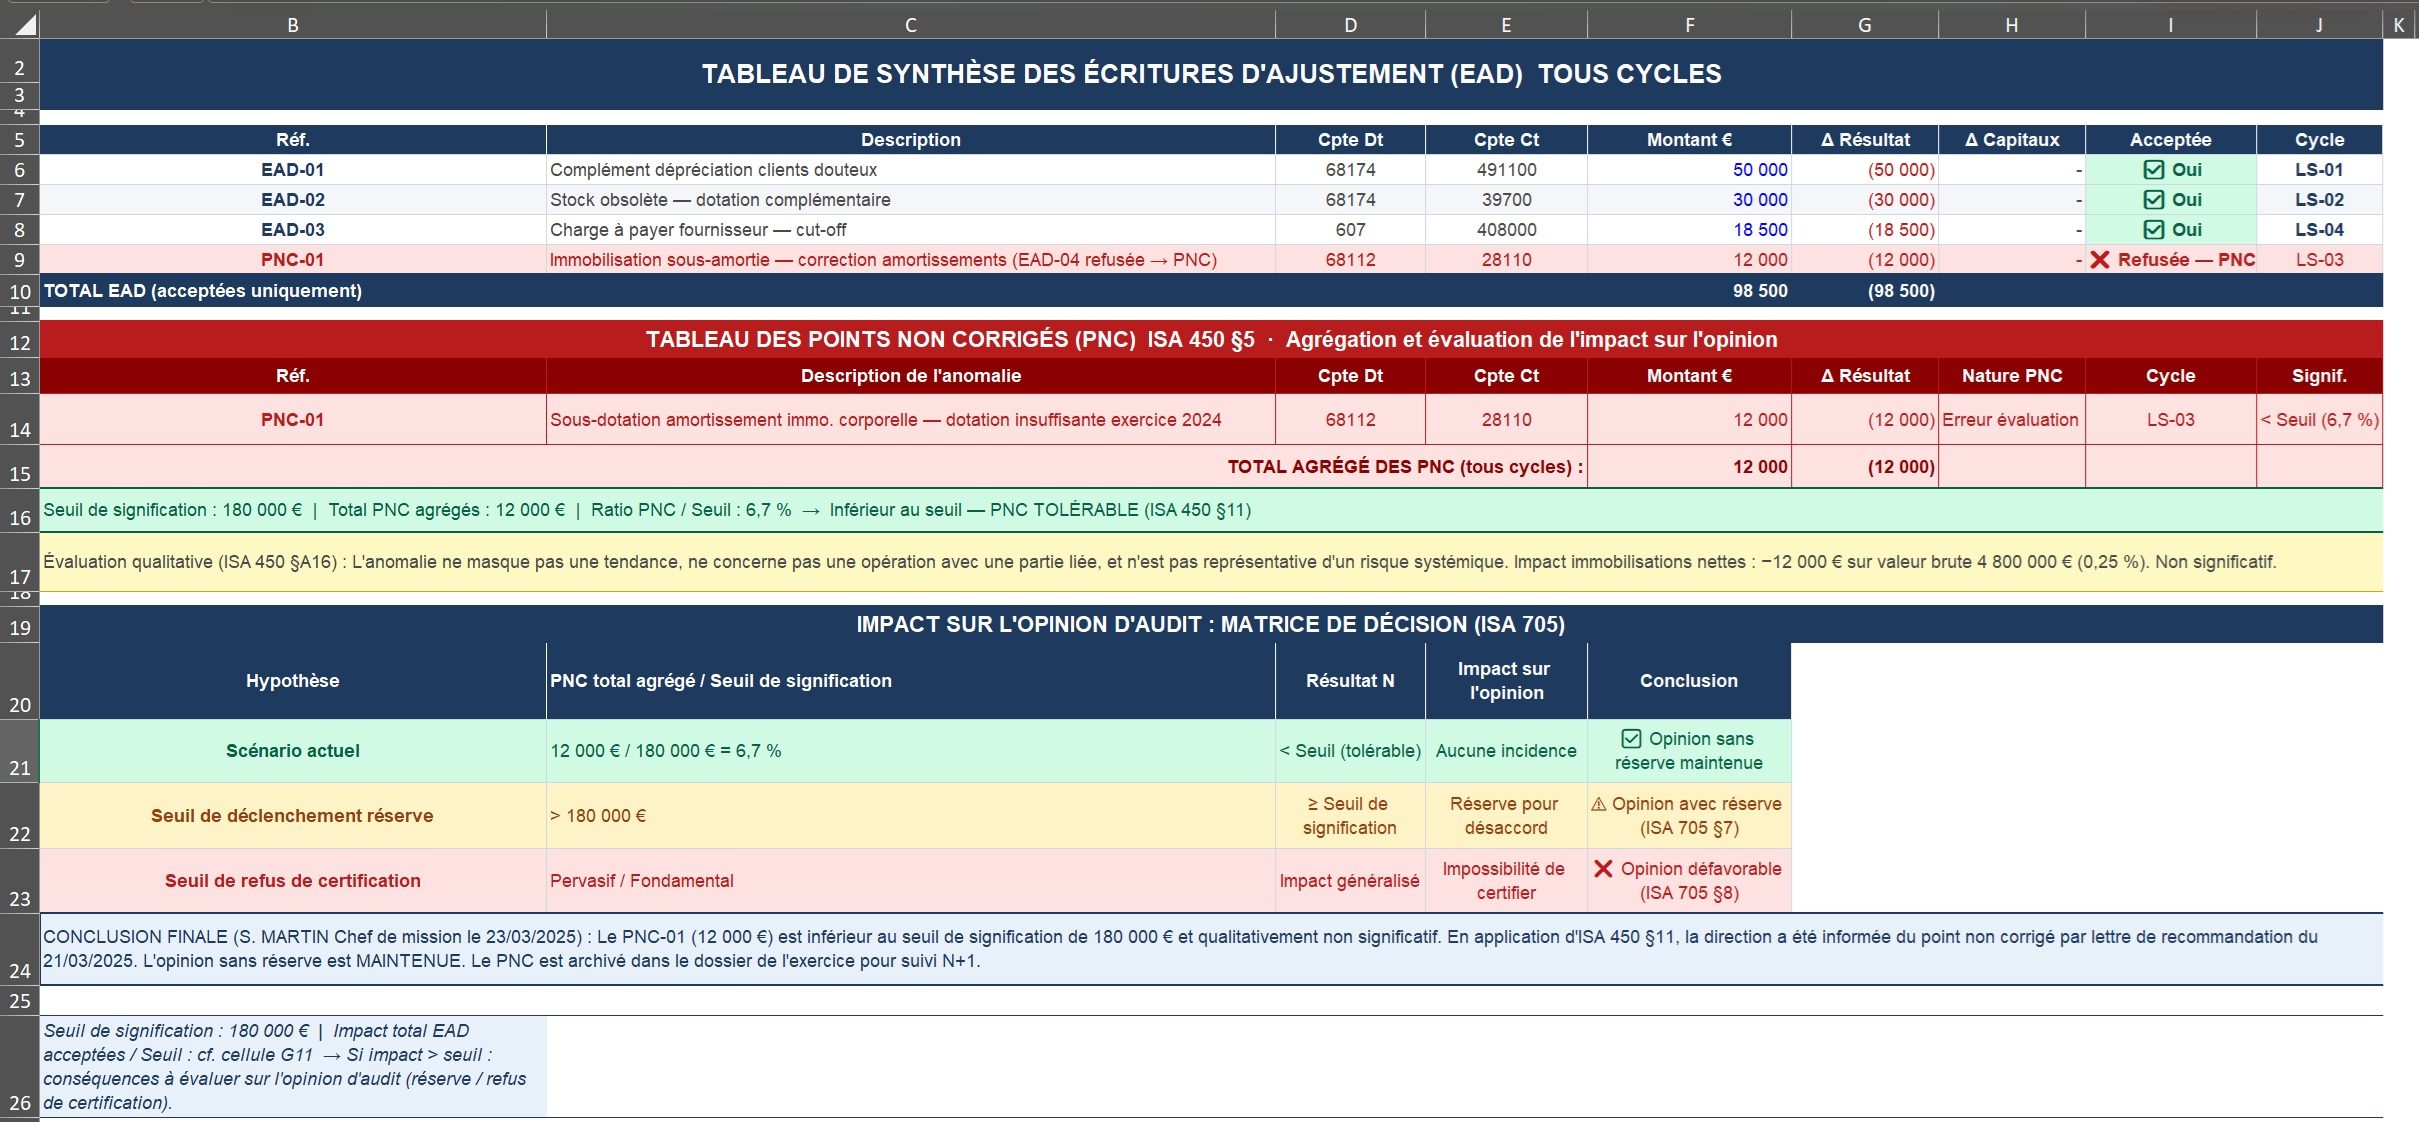Click the red PNC table title banner

tap(1211, 340)
